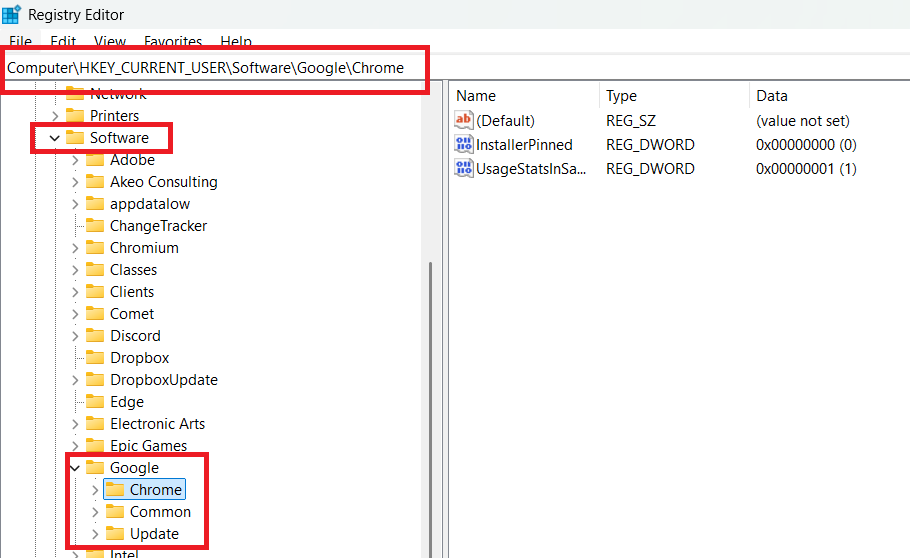Select the Common folder icon

point(115,512)
